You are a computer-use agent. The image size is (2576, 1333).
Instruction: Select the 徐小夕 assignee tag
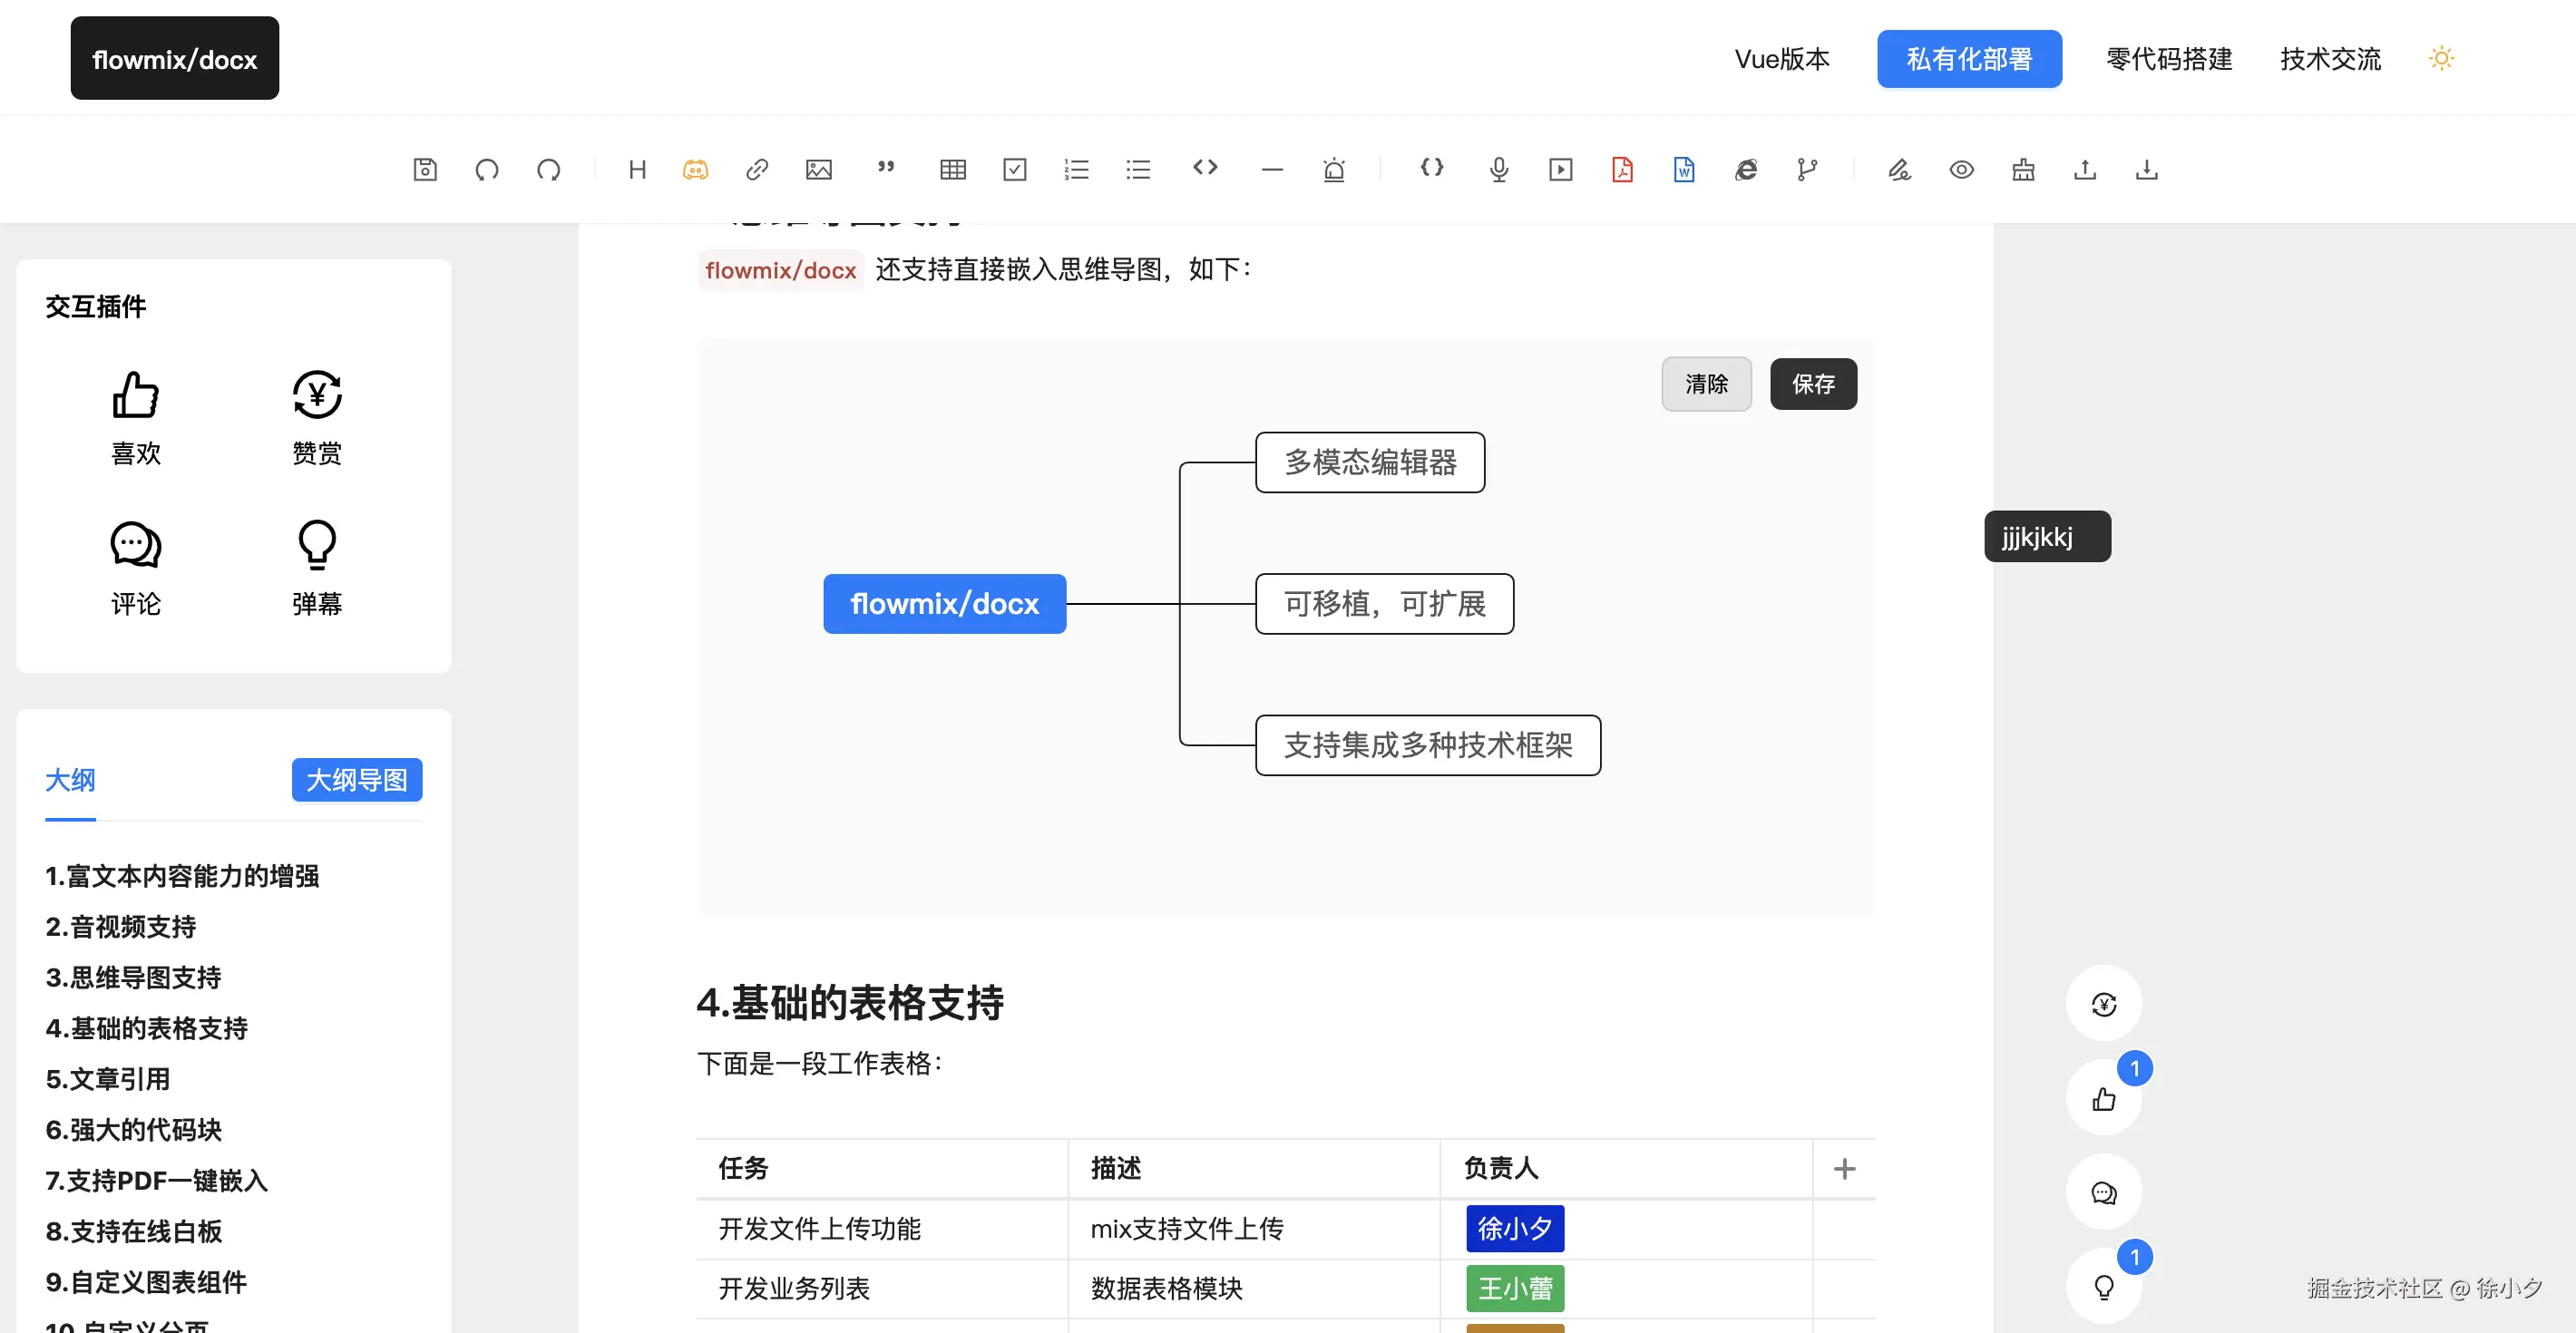coord(1514,1229)
